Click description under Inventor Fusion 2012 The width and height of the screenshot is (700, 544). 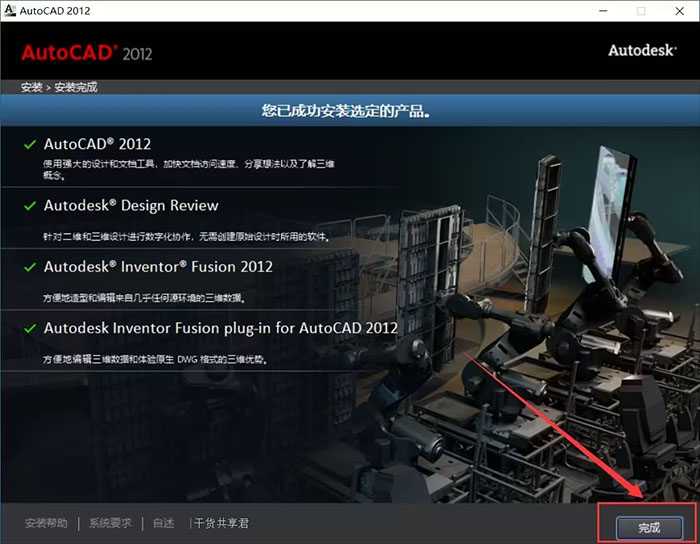144,298
